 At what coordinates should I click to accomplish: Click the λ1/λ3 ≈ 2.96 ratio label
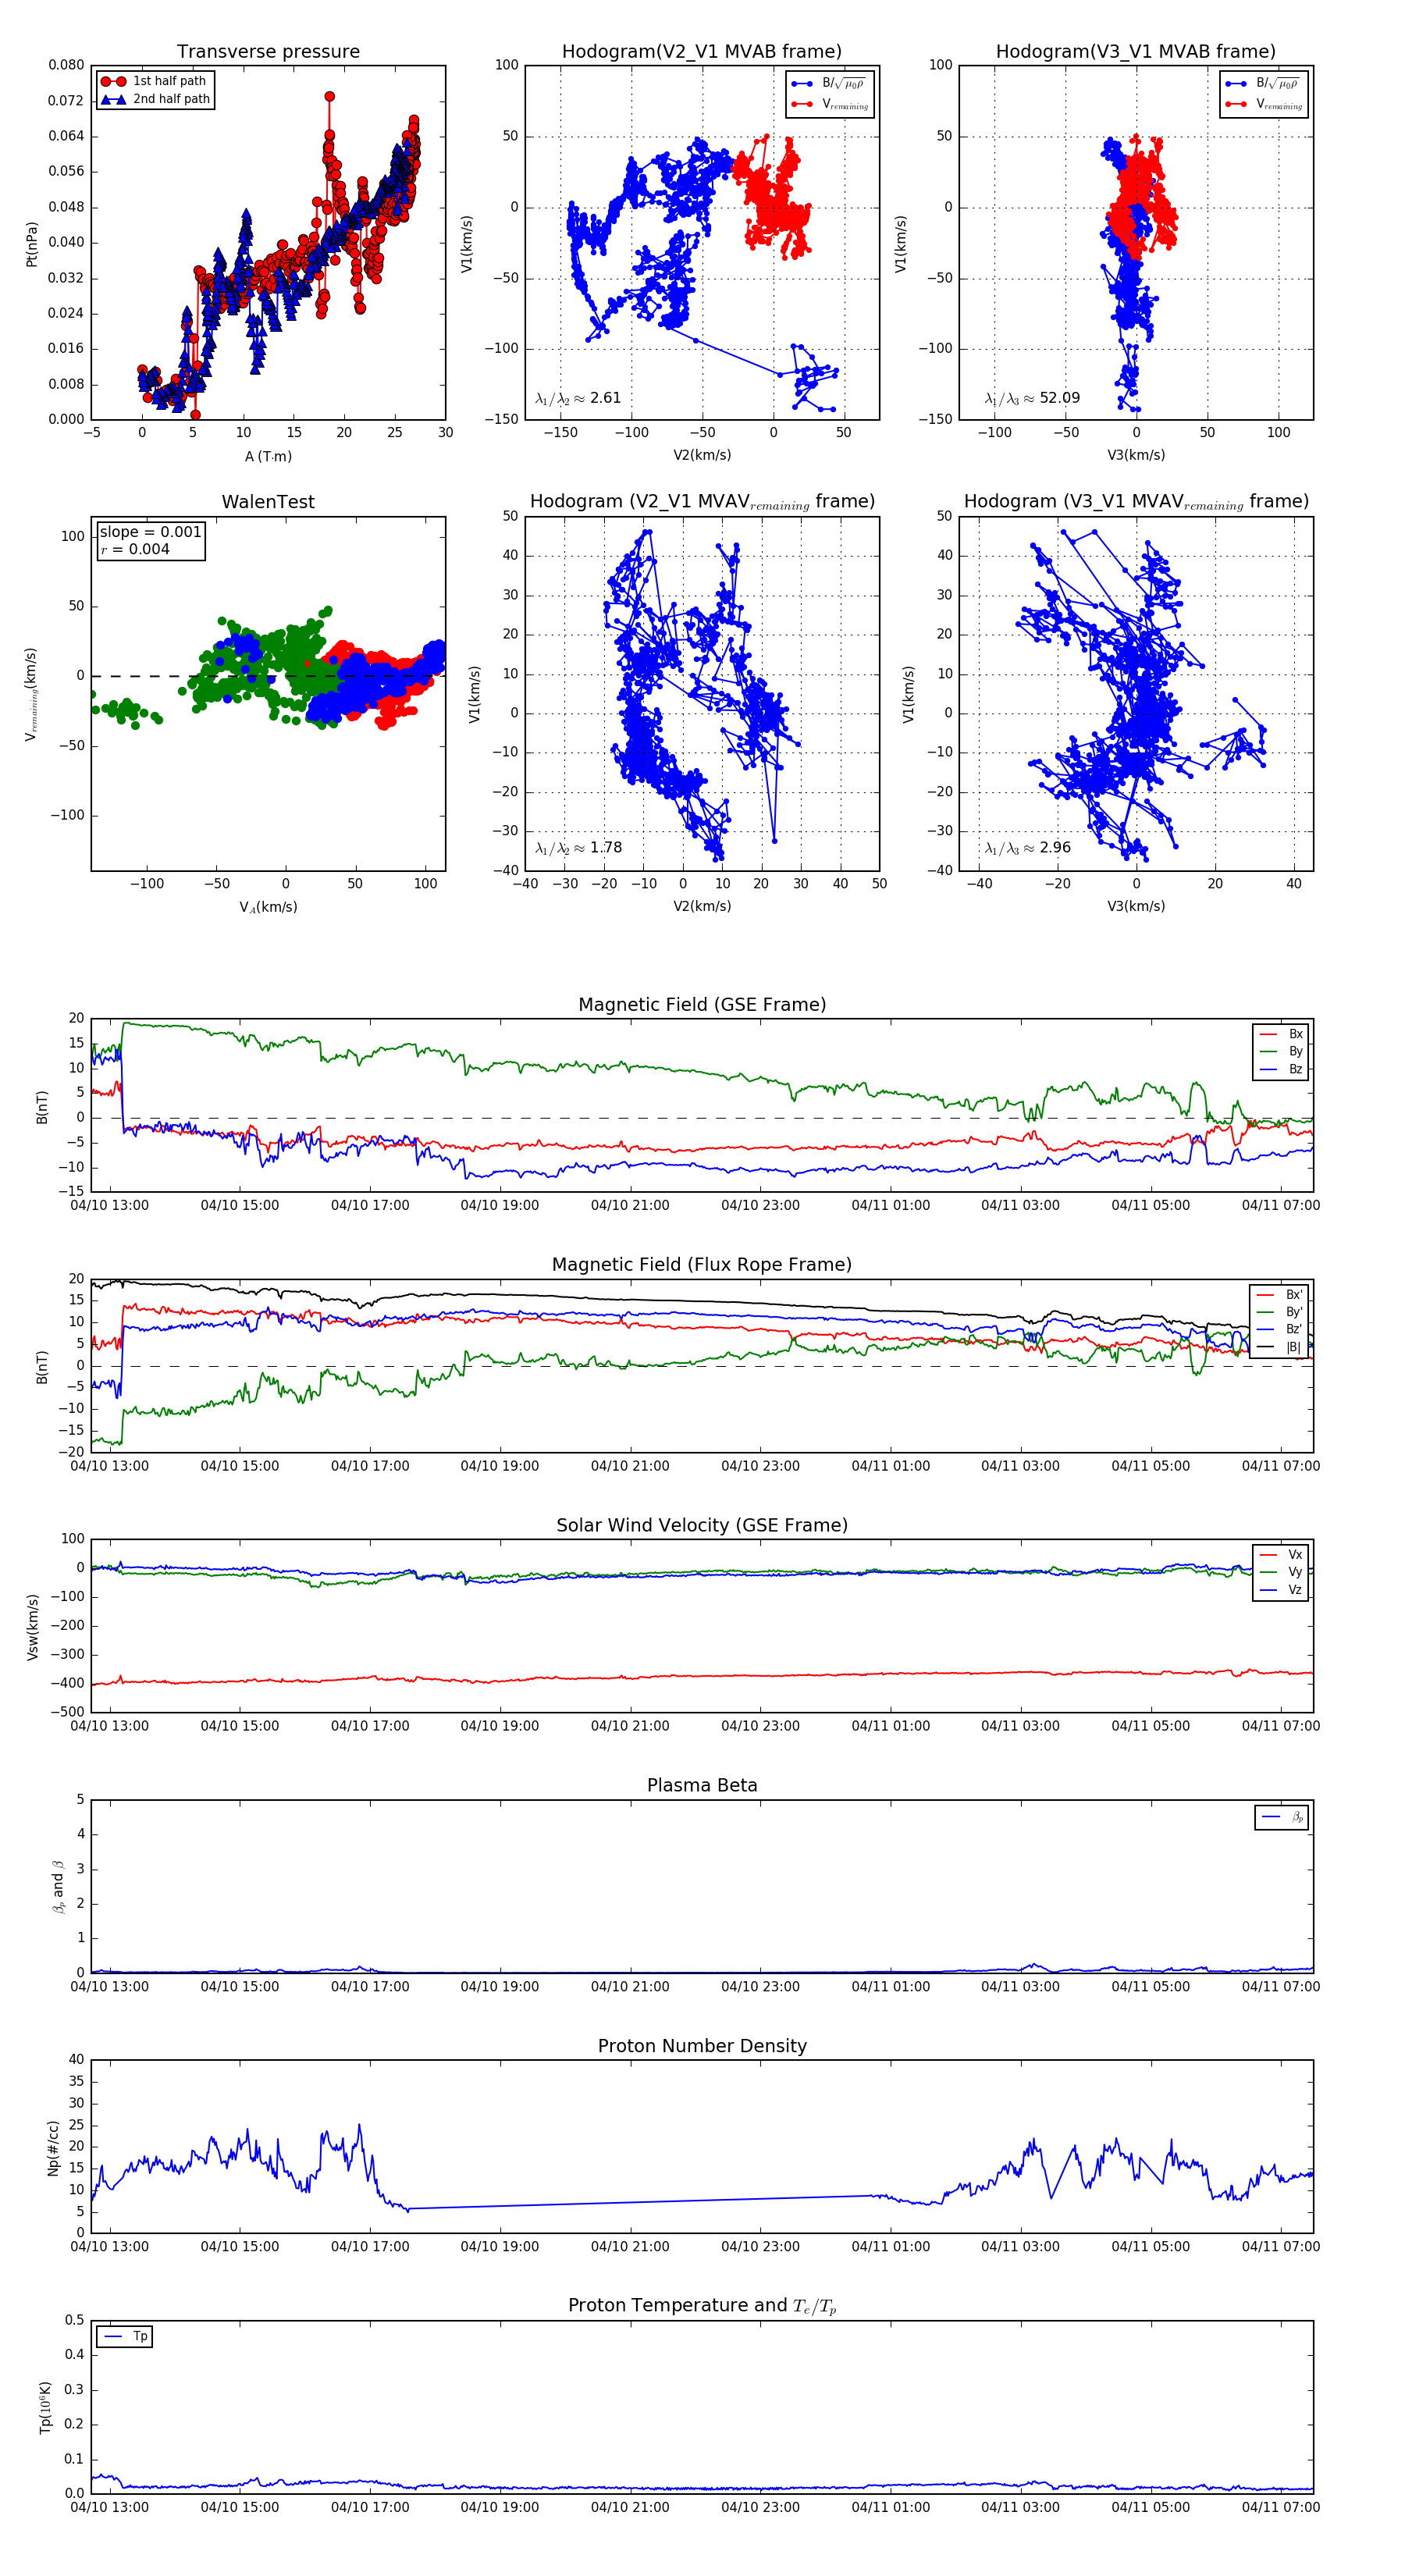(1028, 848)
